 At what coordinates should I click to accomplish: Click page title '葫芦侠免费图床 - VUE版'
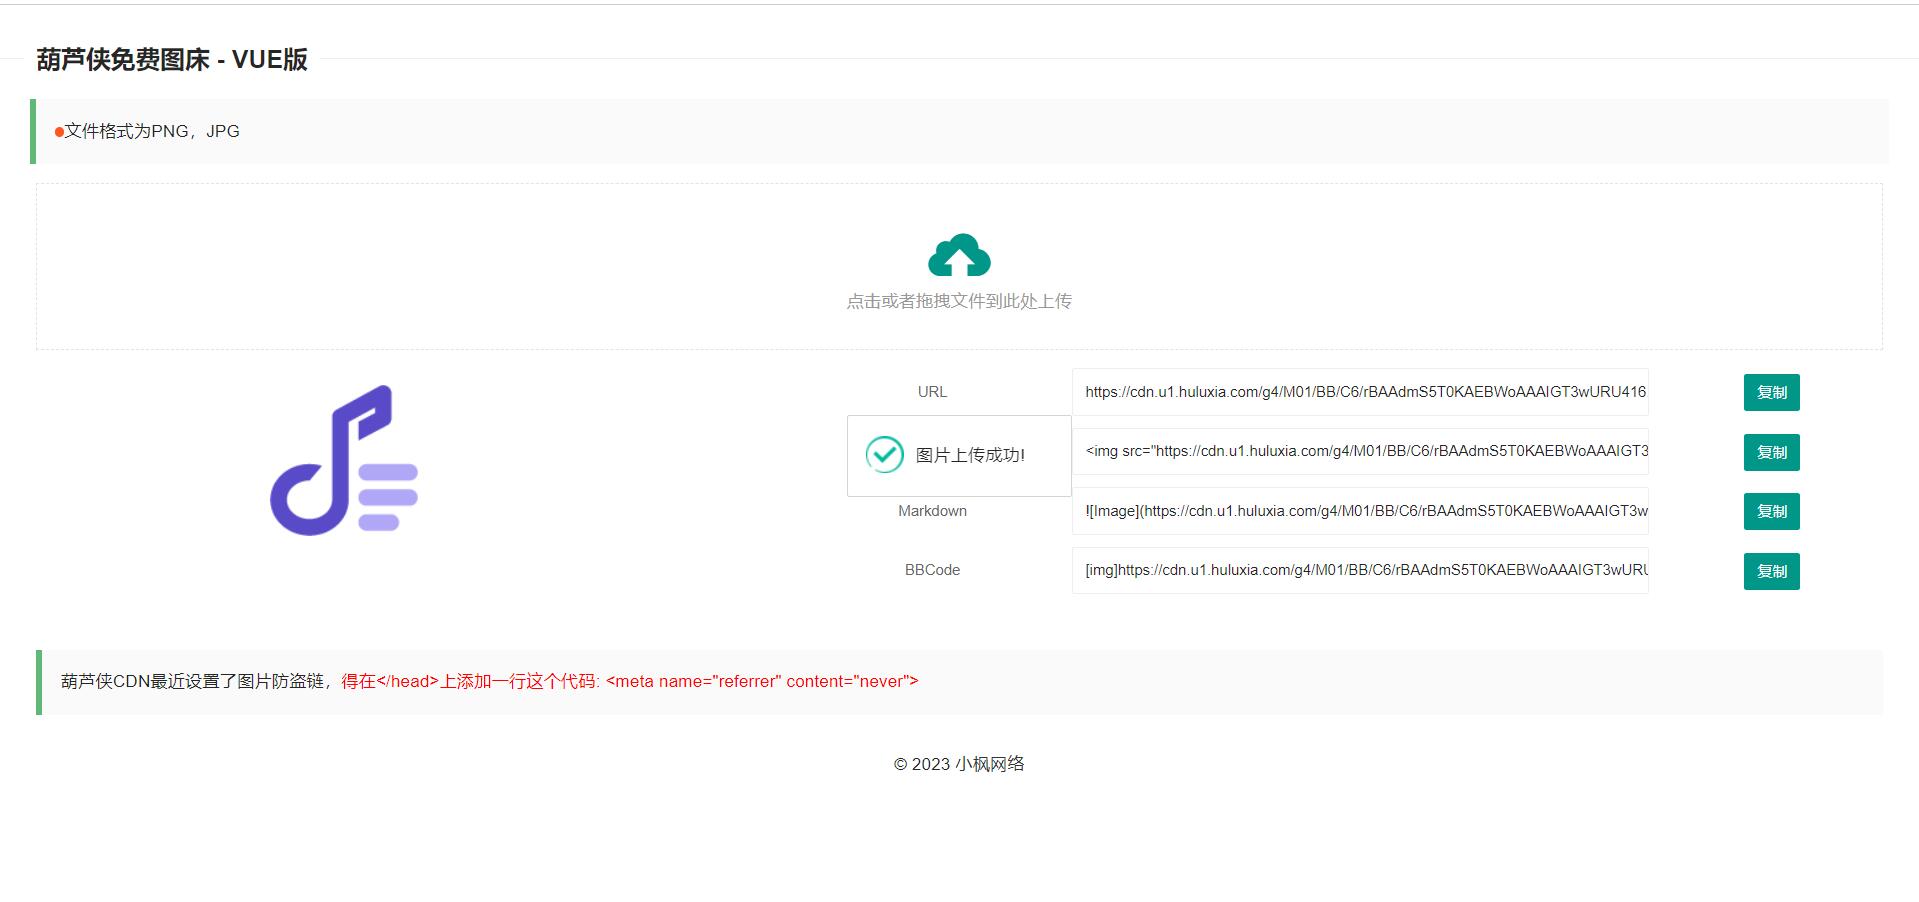[x=172, y=60]
